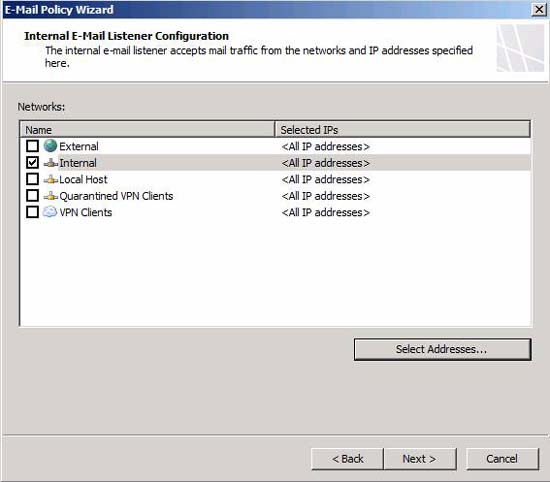Viewport: 550px width, 482px height.
Task: Click the Quarantined VPN Clients icon
Action: (51, 196)
